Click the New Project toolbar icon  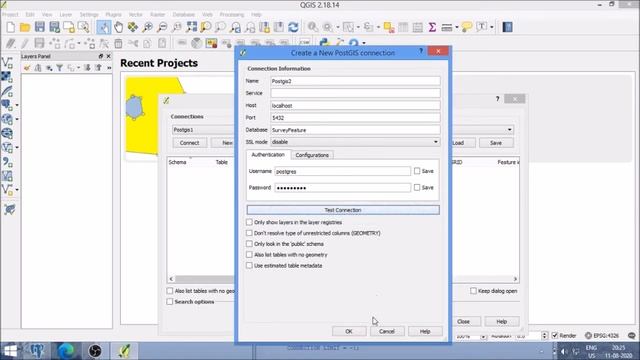tap(11, 27)
